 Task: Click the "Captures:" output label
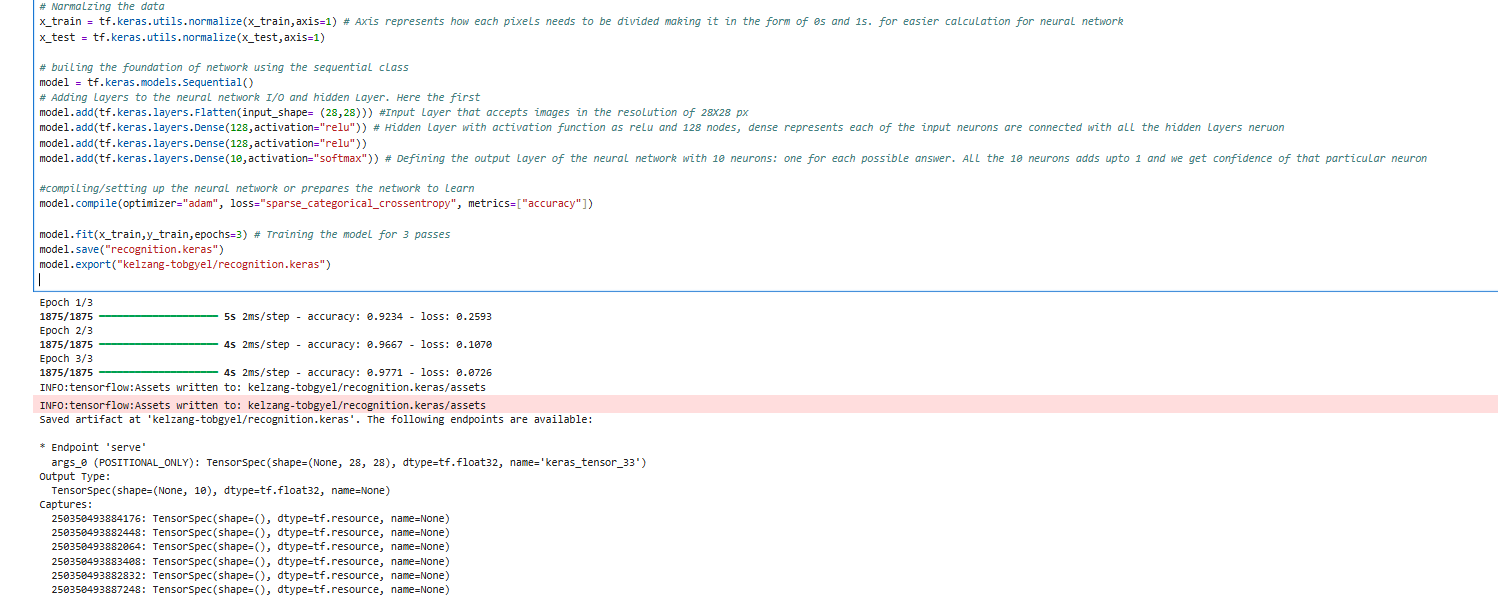(x=66, y=505)
